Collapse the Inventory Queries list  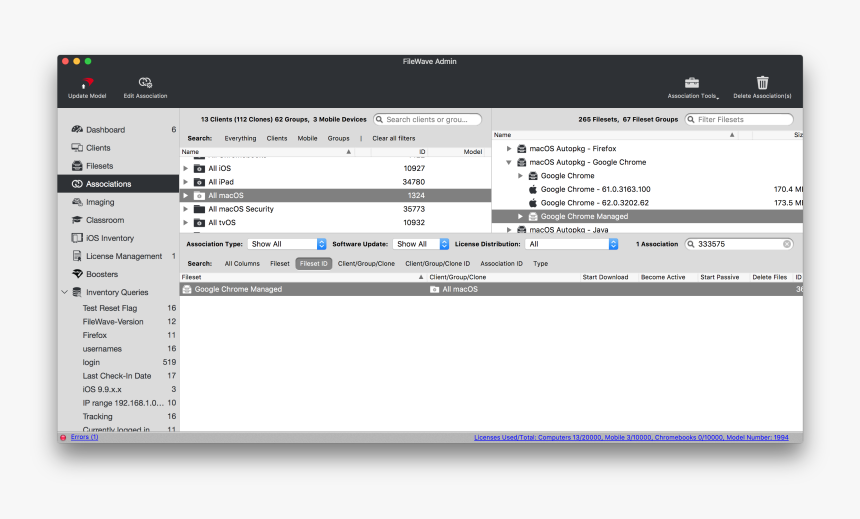pos(64,292)
